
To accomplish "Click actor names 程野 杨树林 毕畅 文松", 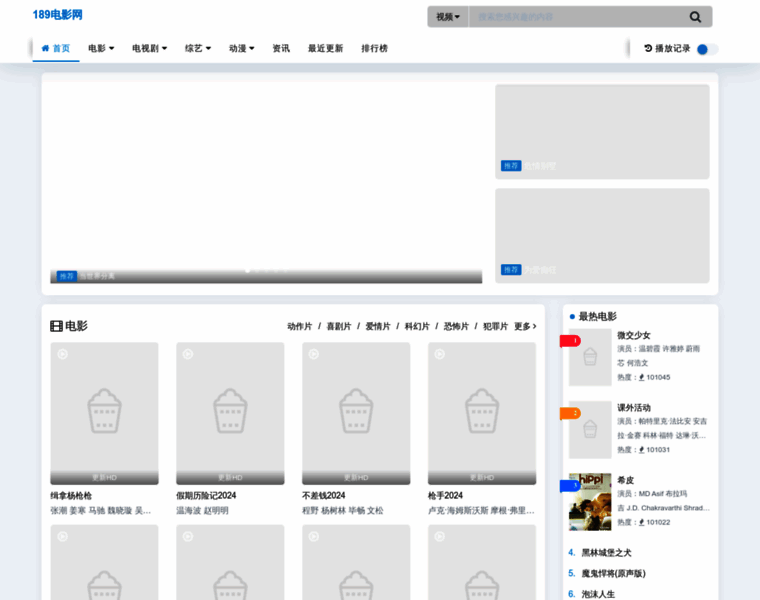I will [343, 510].
